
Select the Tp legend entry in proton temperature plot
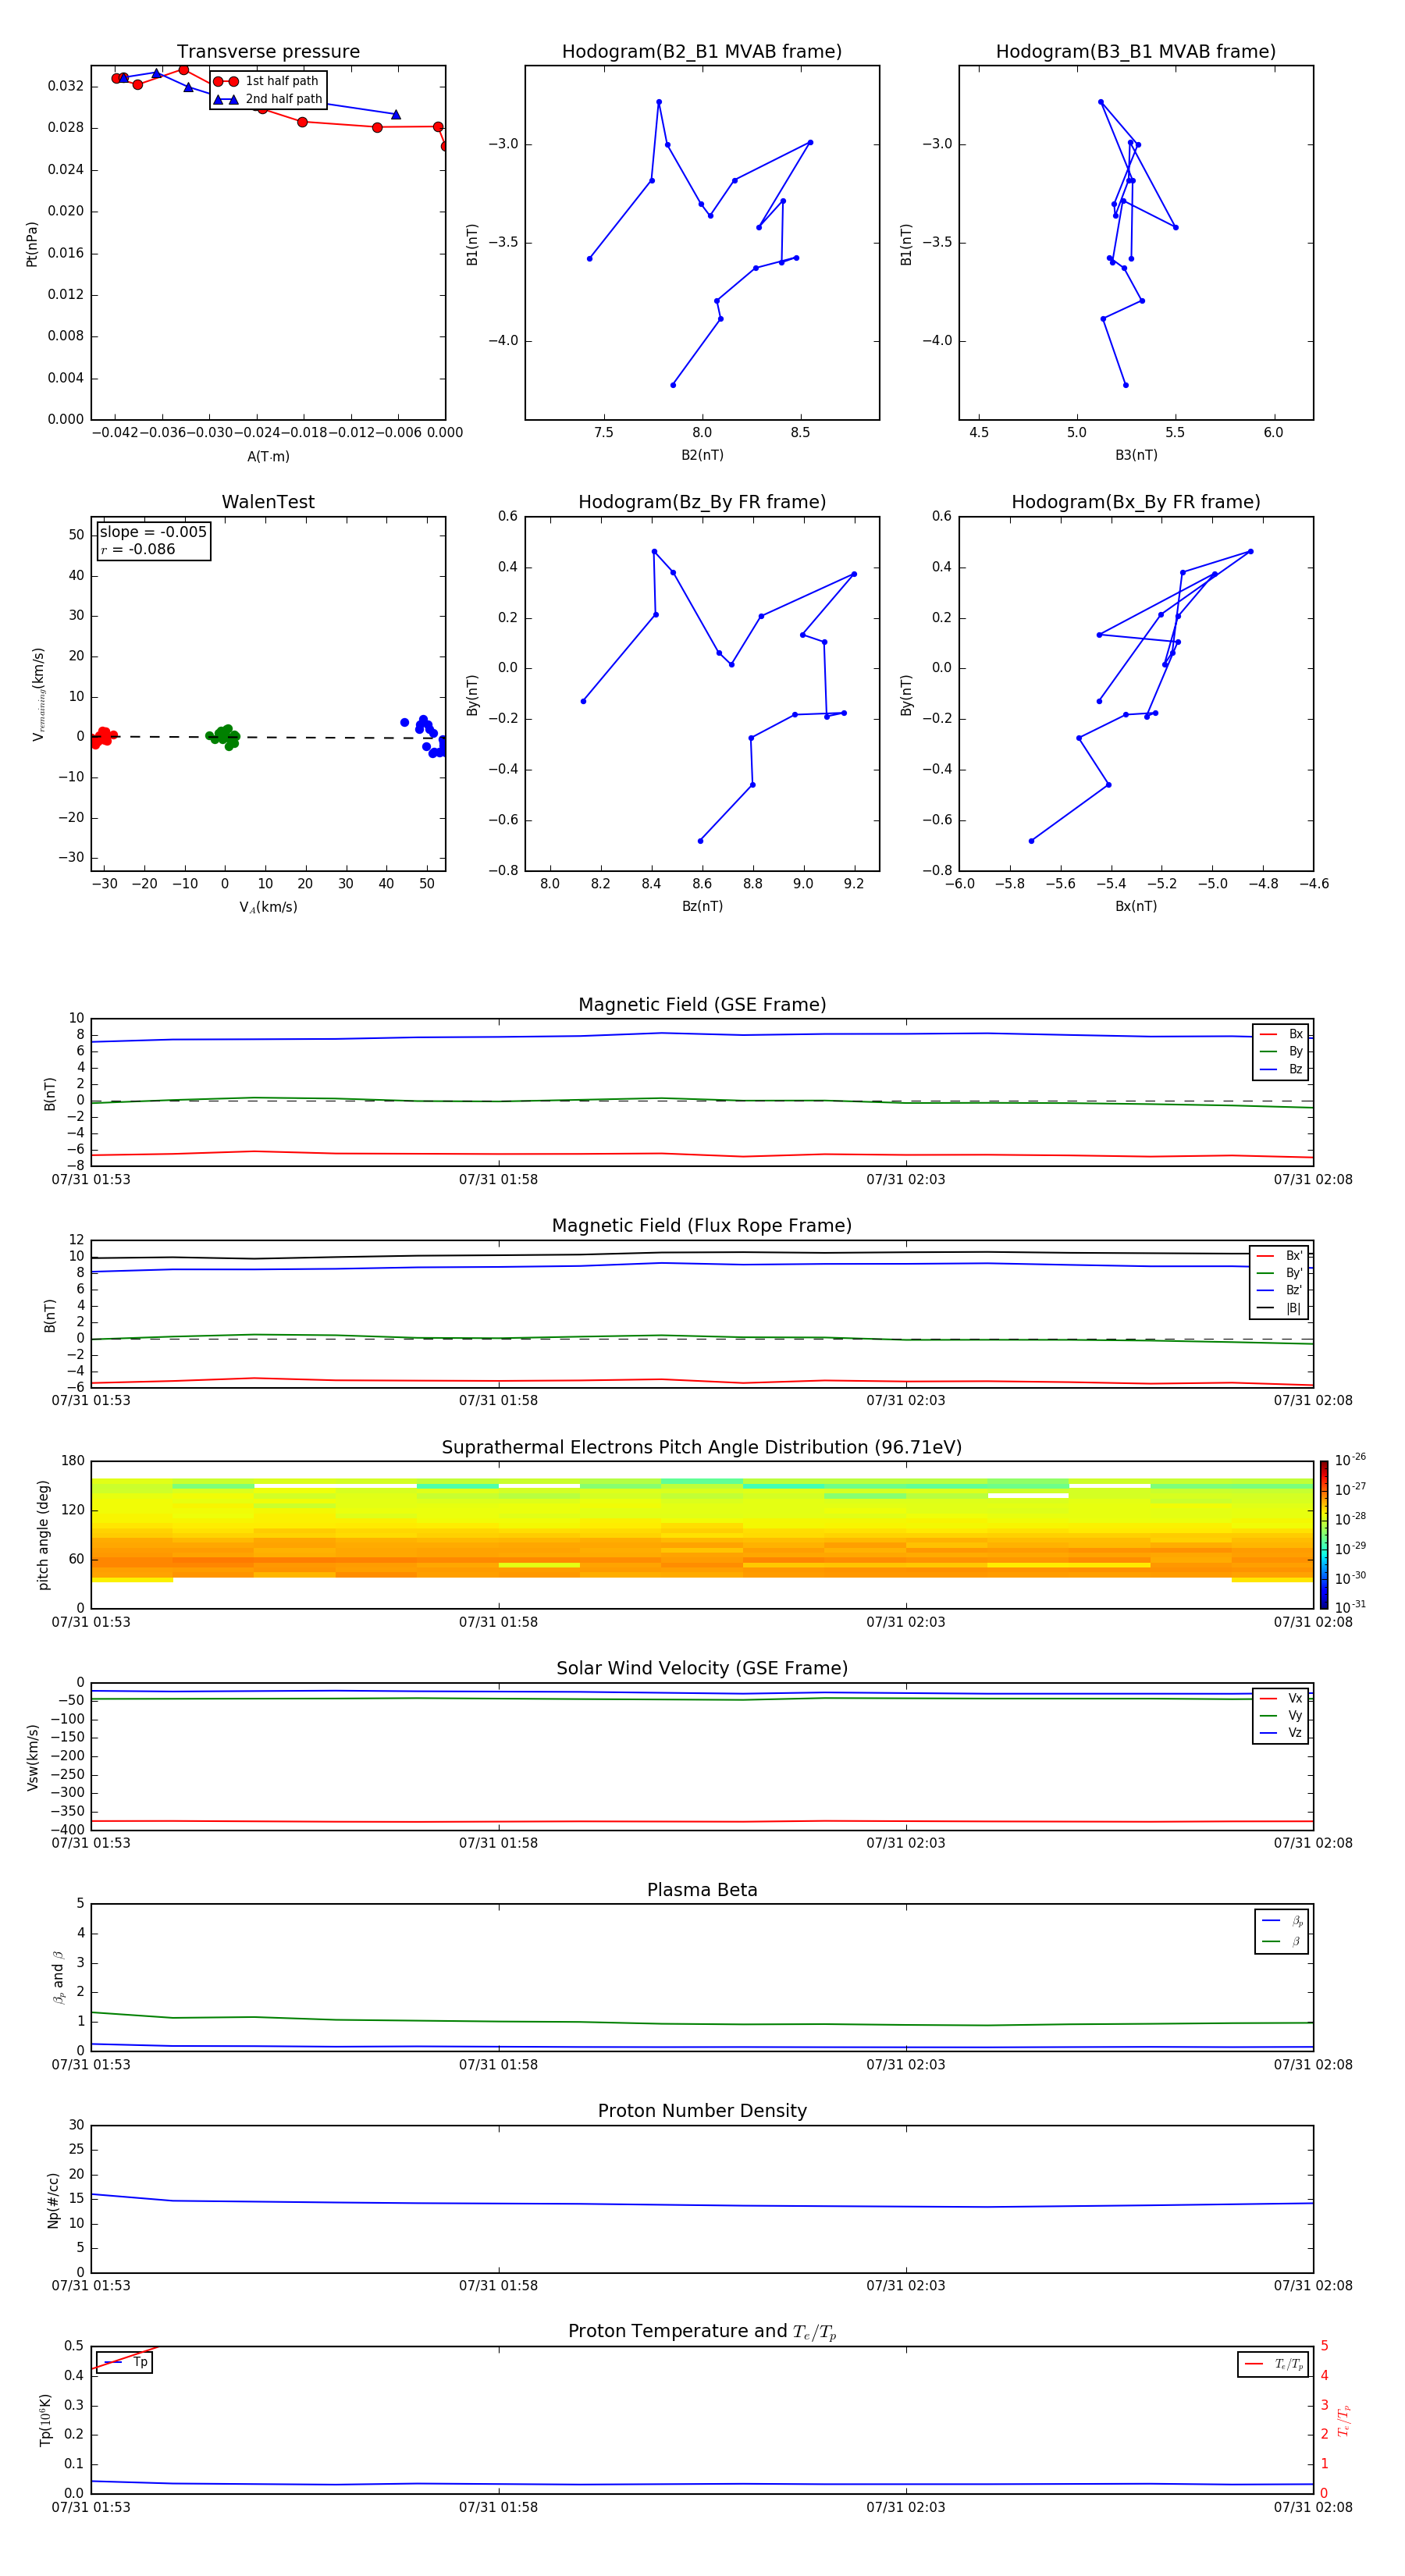125,2362
